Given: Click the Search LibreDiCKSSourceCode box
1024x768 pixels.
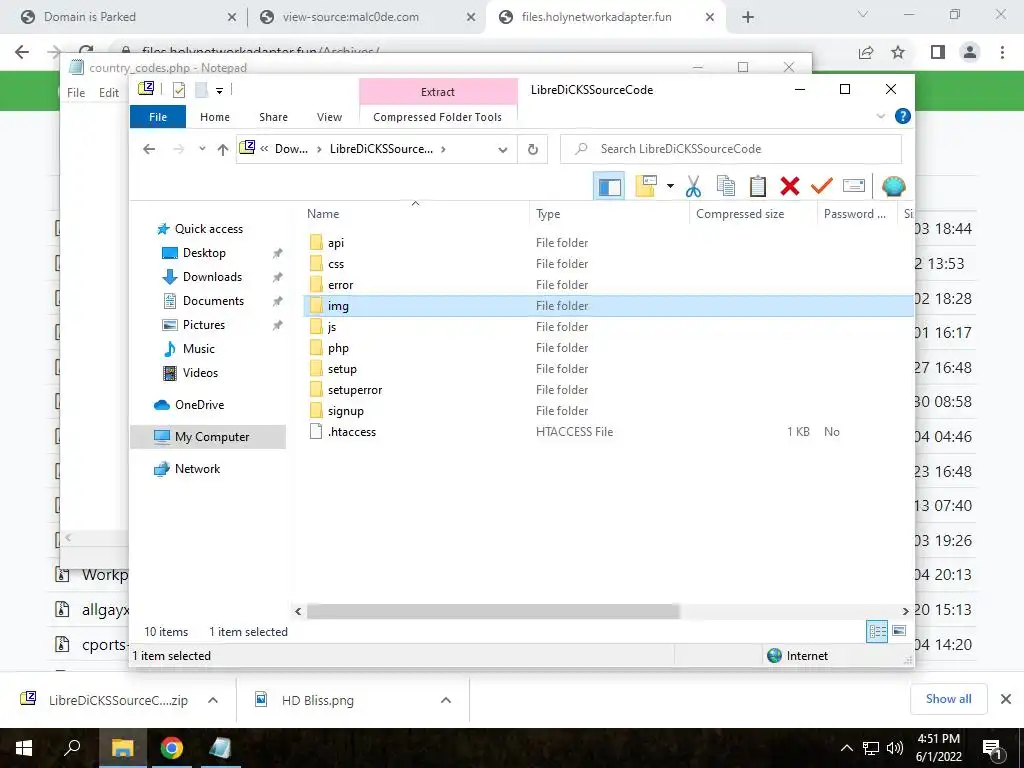Looking at the screenshot, I should click(x=731, y=149).
